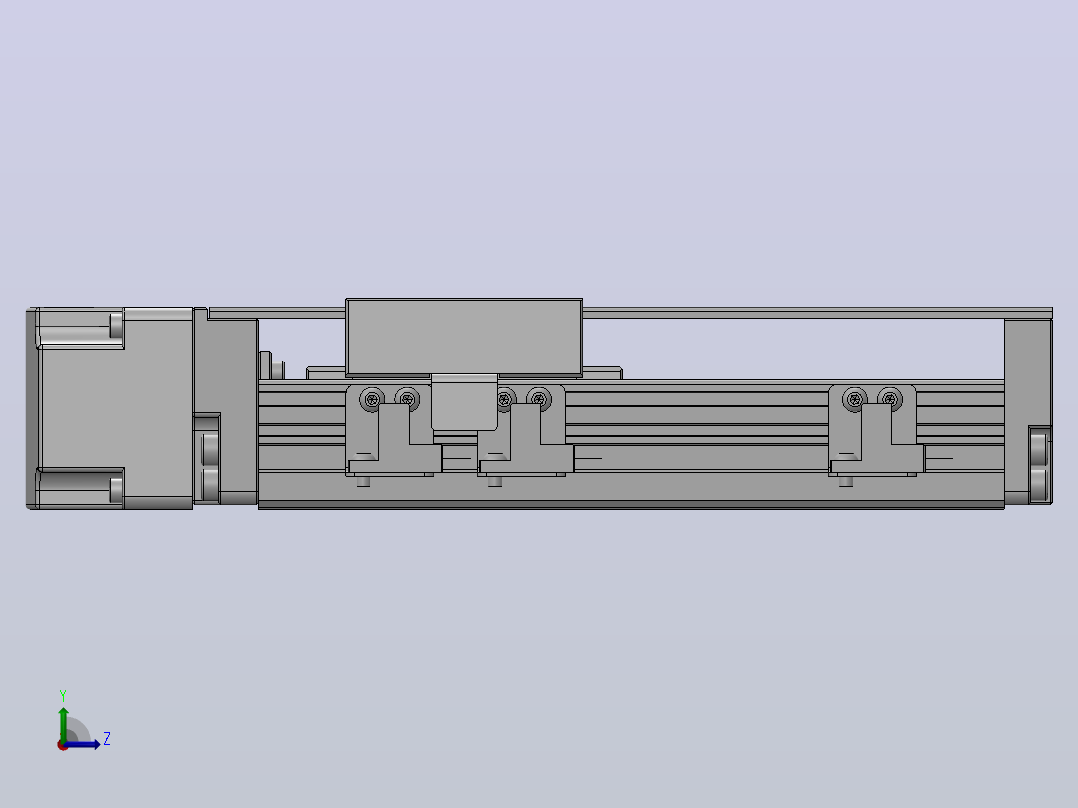Screen dimensions: 1078x808
Task: Select the small tab hanging below the carriage block
Action: point(464,402)
